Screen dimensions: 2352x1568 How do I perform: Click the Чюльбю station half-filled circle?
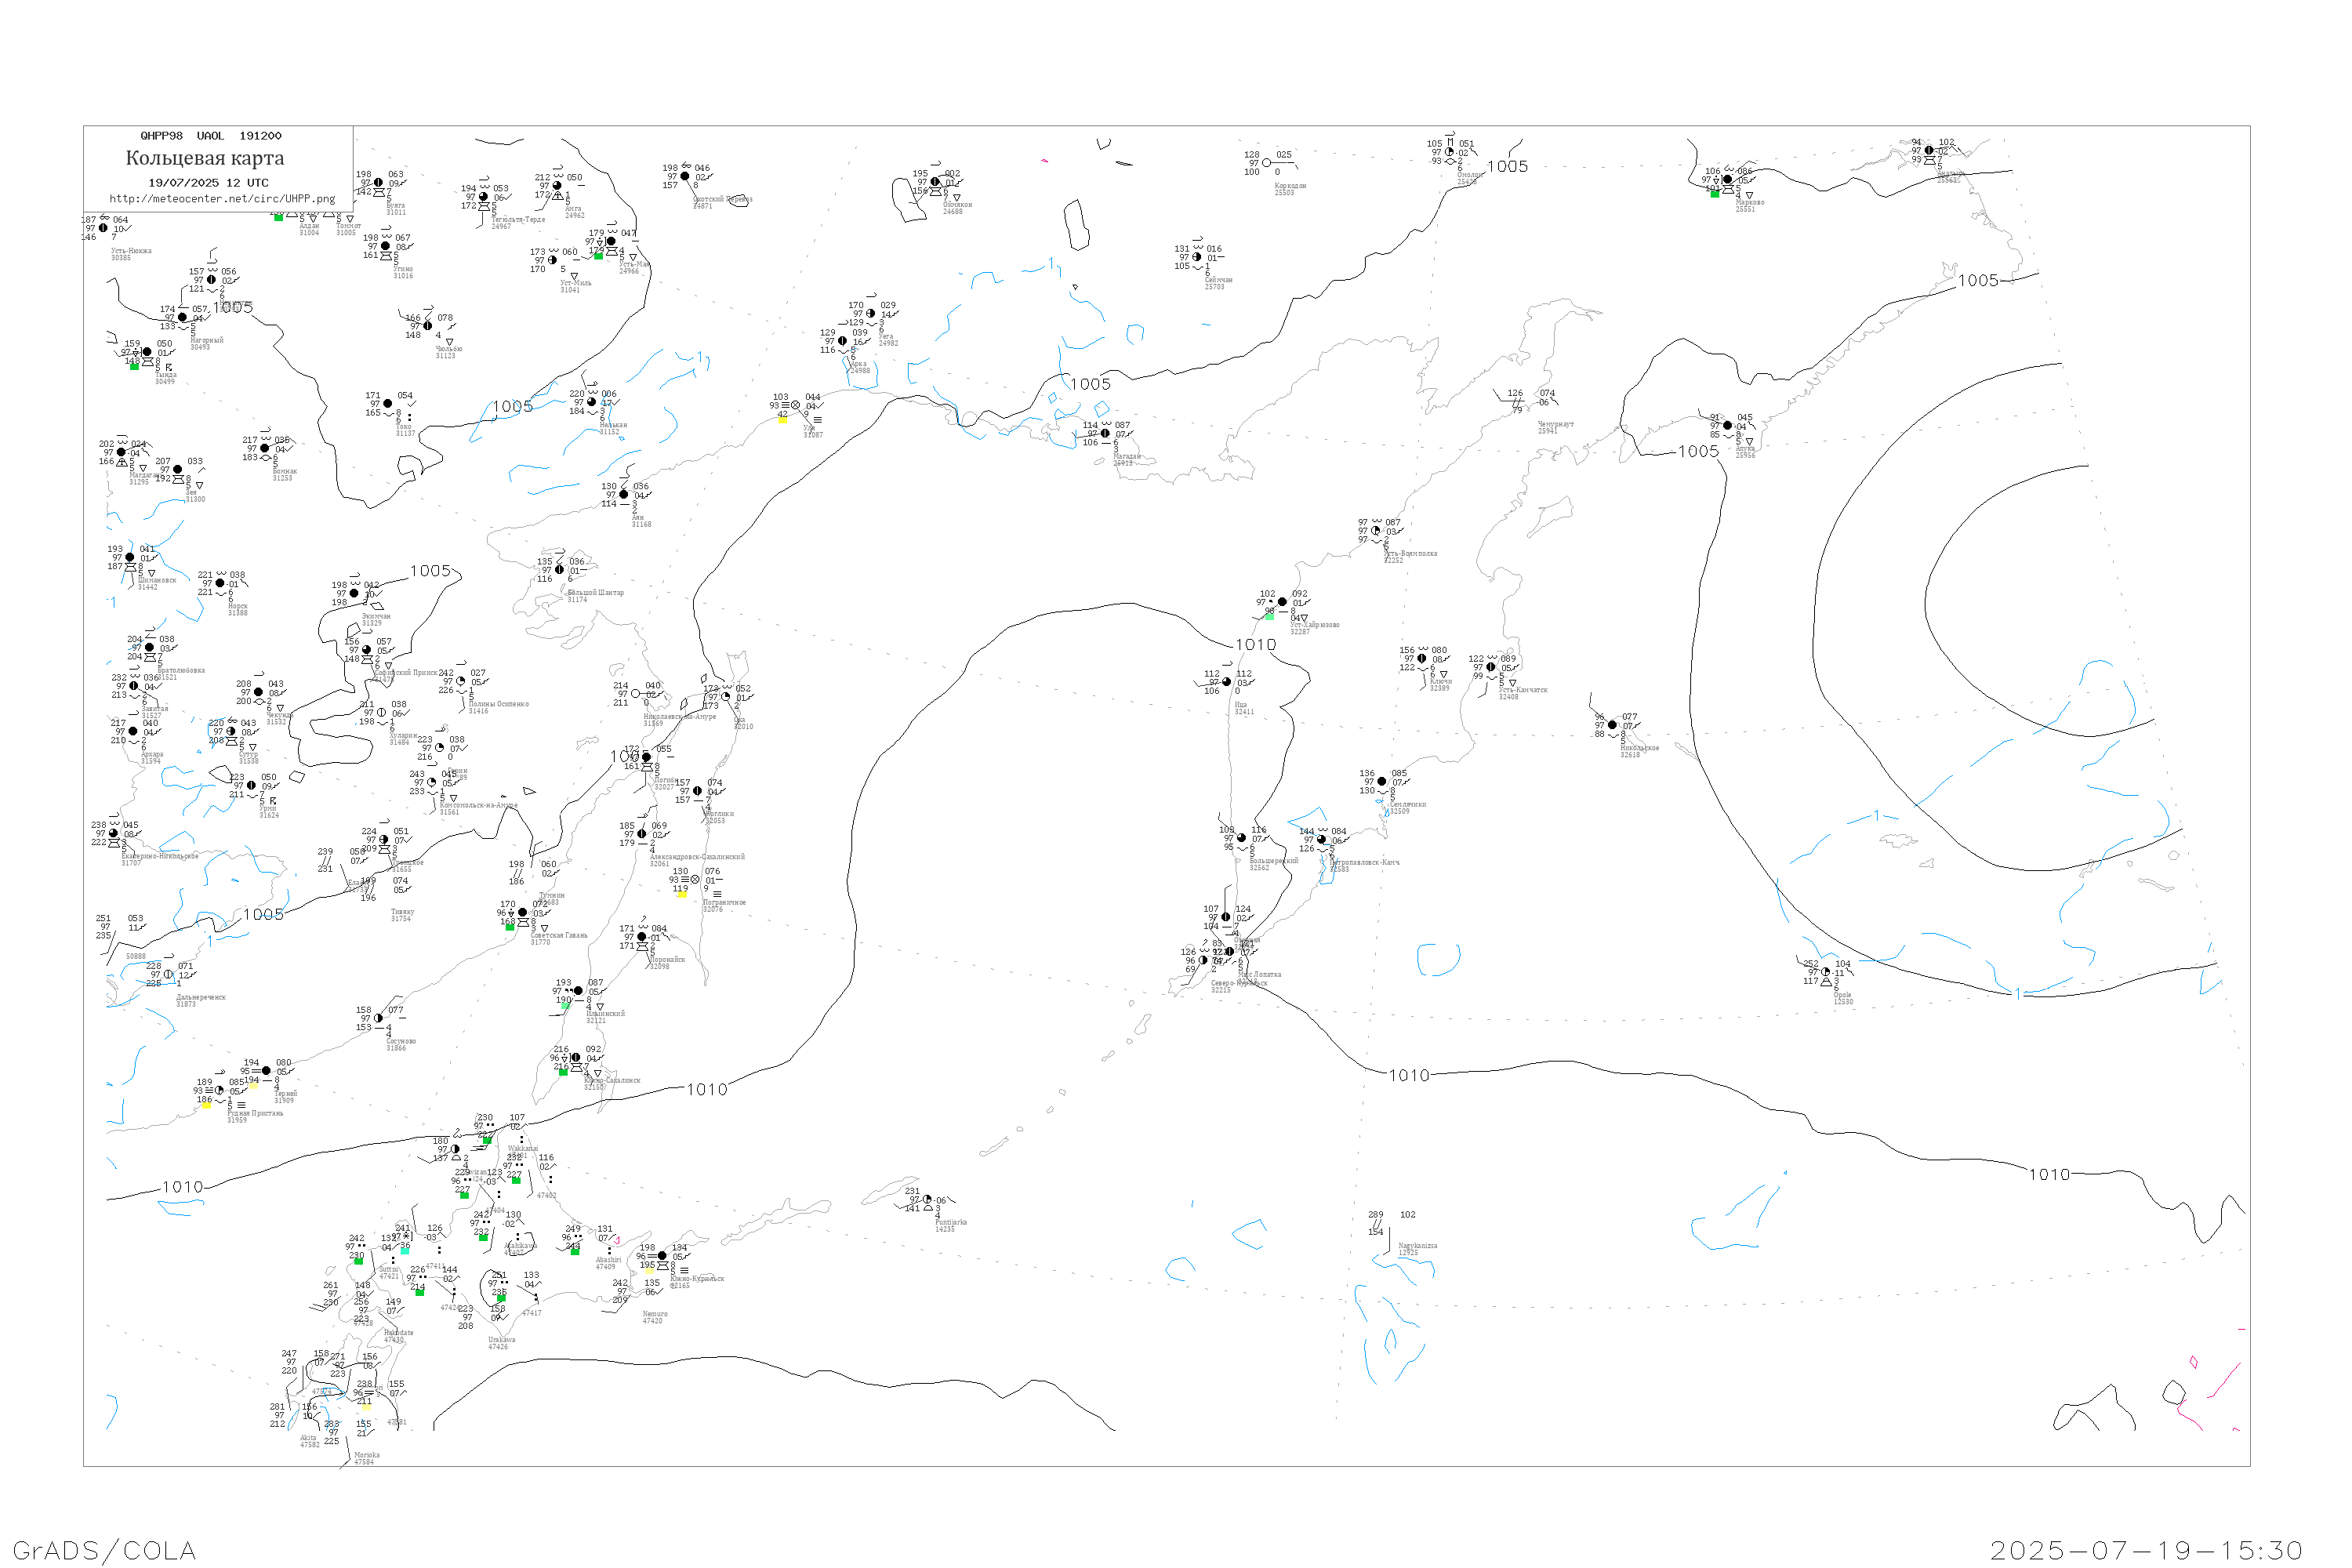tap(428, 325)
